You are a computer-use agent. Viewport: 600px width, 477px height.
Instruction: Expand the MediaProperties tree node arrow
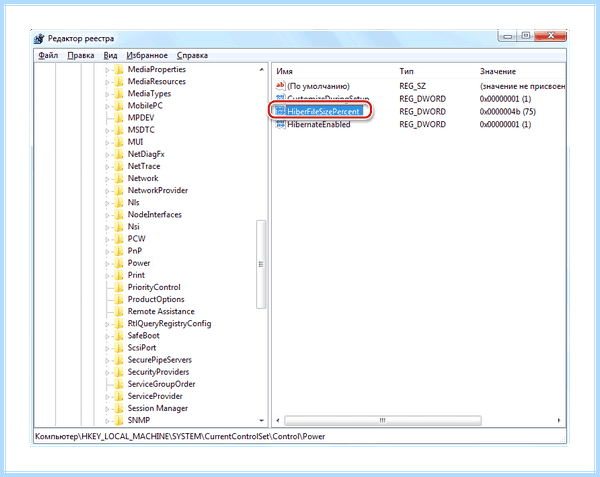tap(107, 70)
